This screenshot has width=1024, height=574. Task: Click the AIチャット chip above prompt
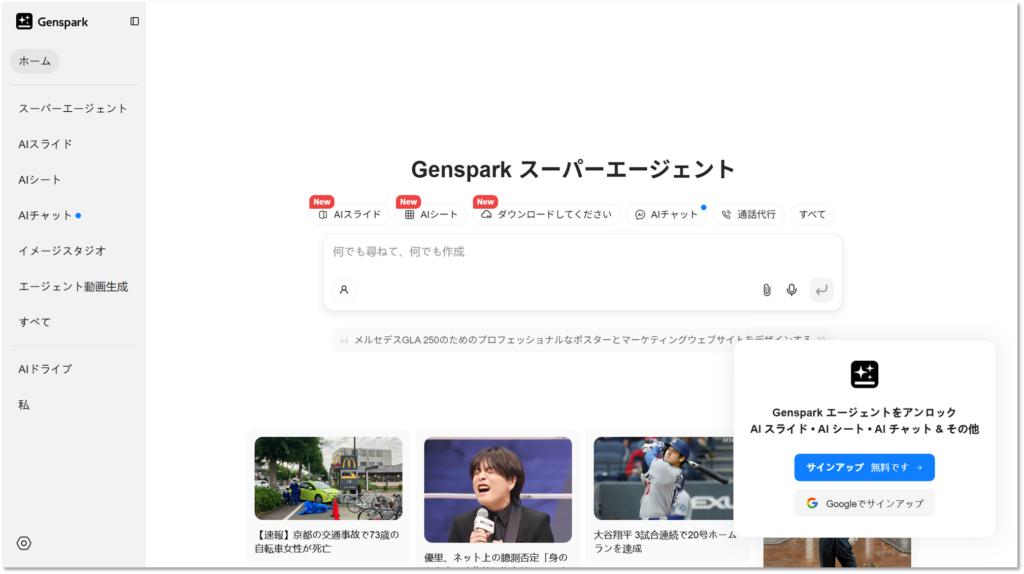tap(667, 214)
